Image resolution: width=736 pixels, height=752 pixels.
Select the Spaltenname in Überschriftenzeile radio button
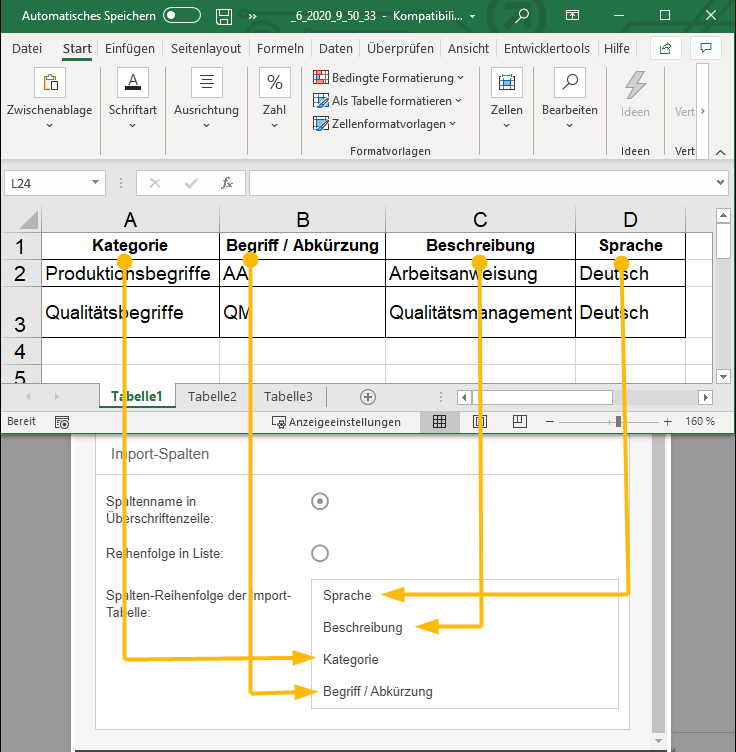tap(320, 501)
